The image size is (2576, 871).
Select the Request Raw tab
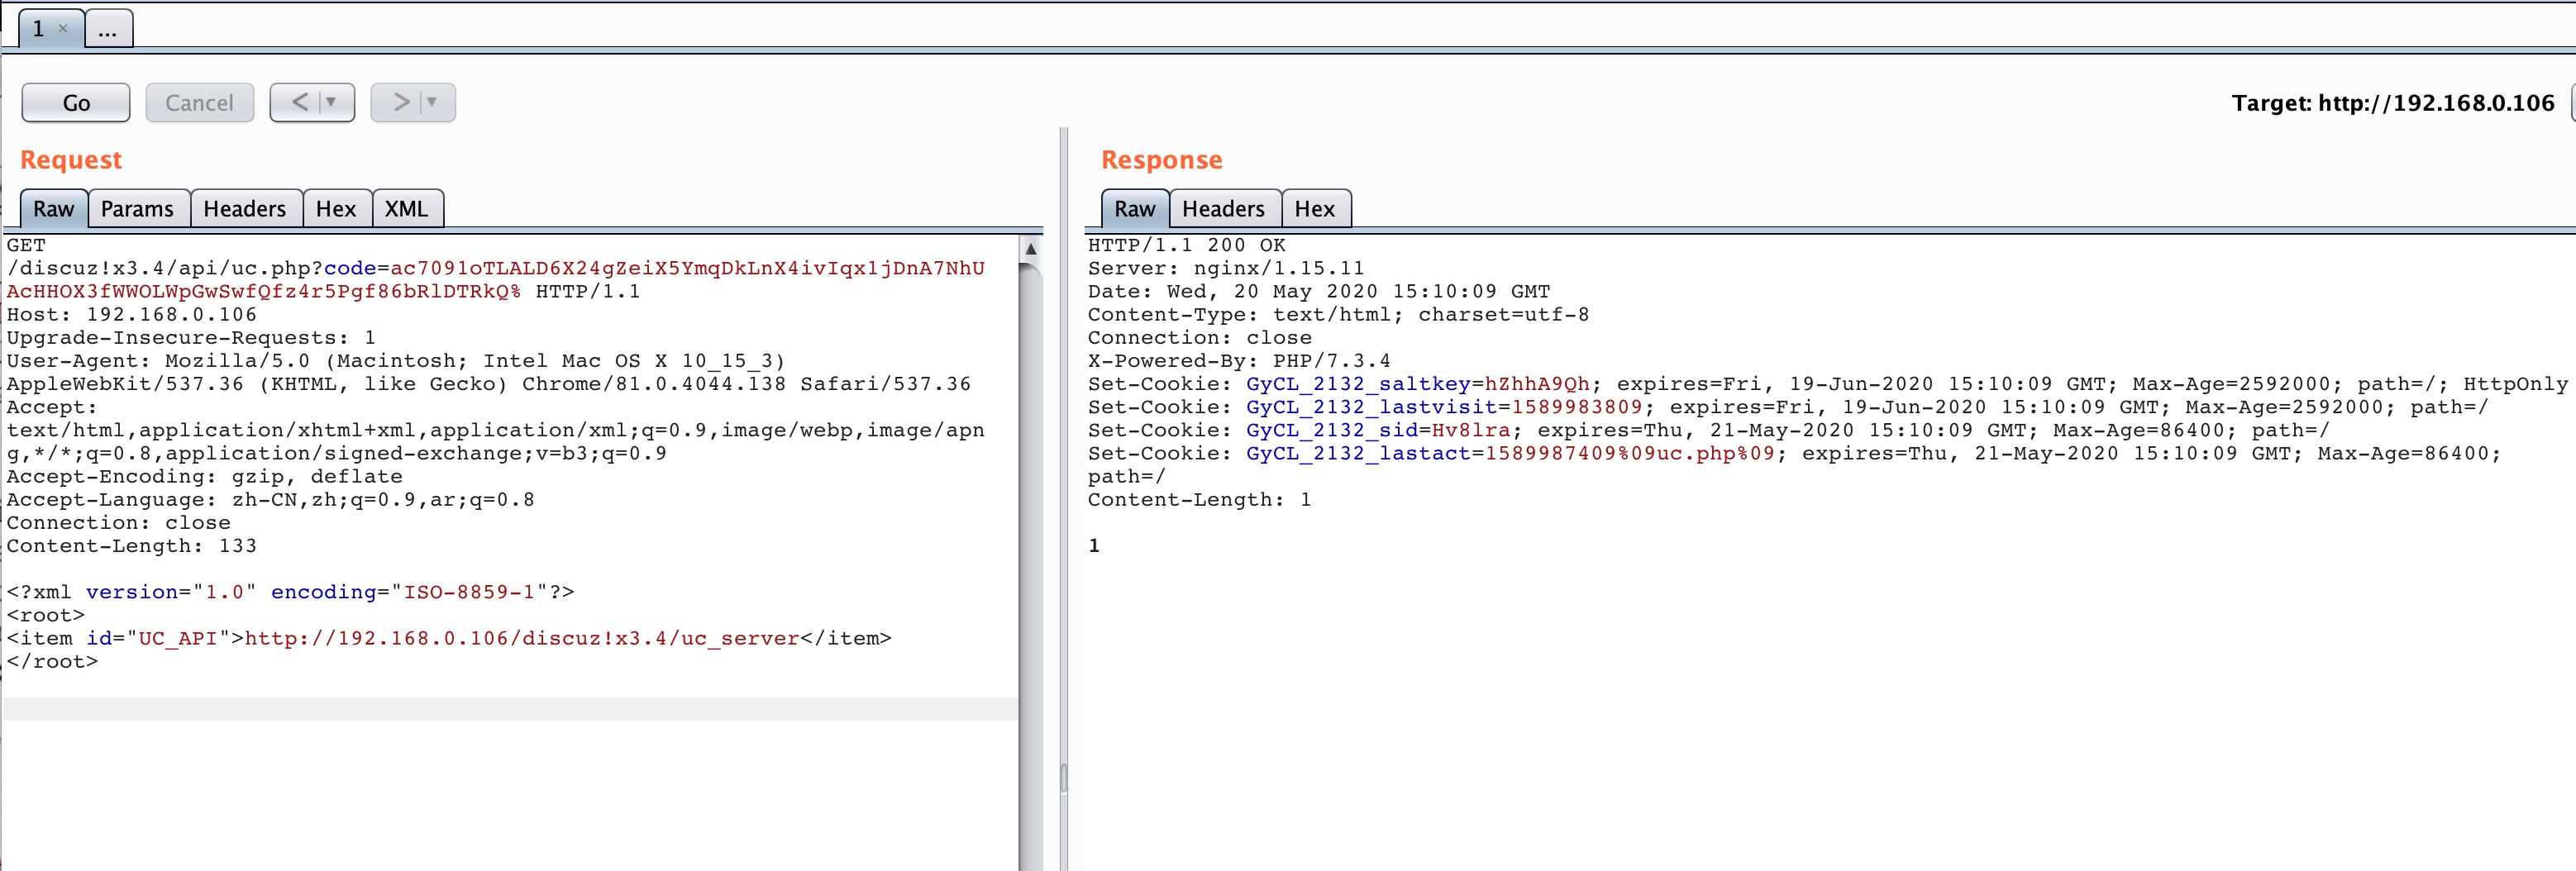coord(53,209)
